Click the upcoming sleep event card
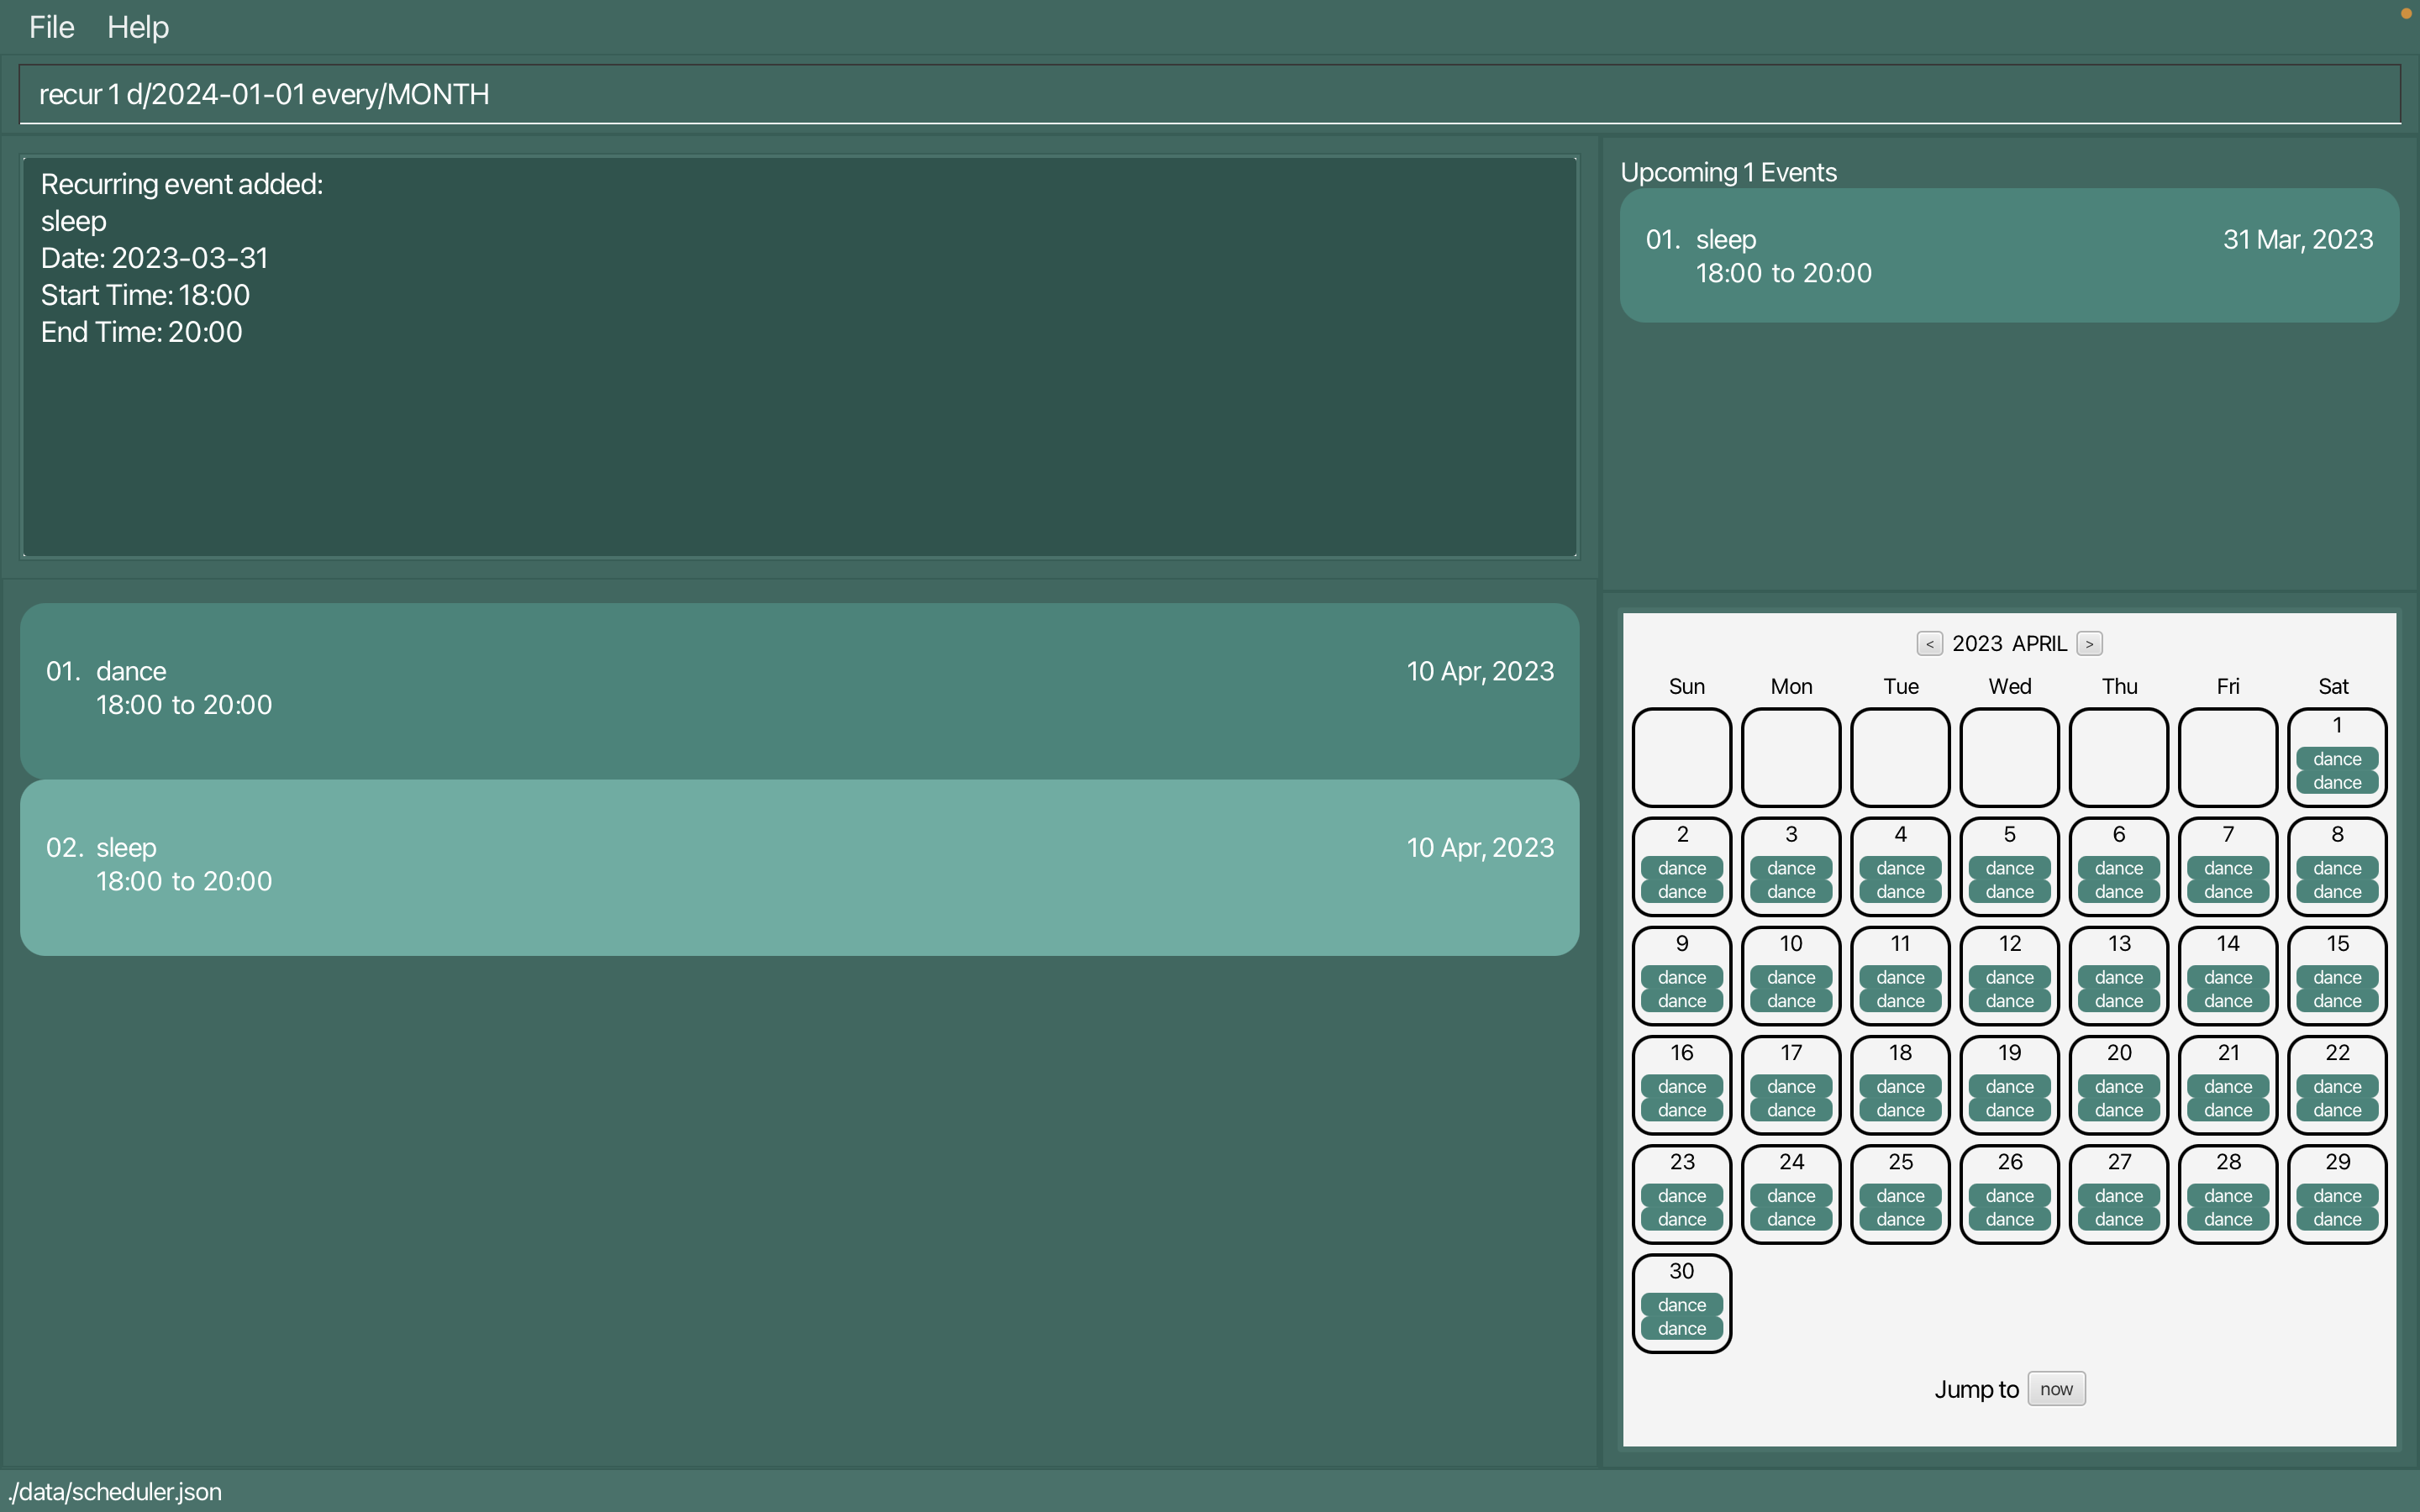Viewport: 2420px width, 1512px height. pyautogui.click(x=2008, y=256)
